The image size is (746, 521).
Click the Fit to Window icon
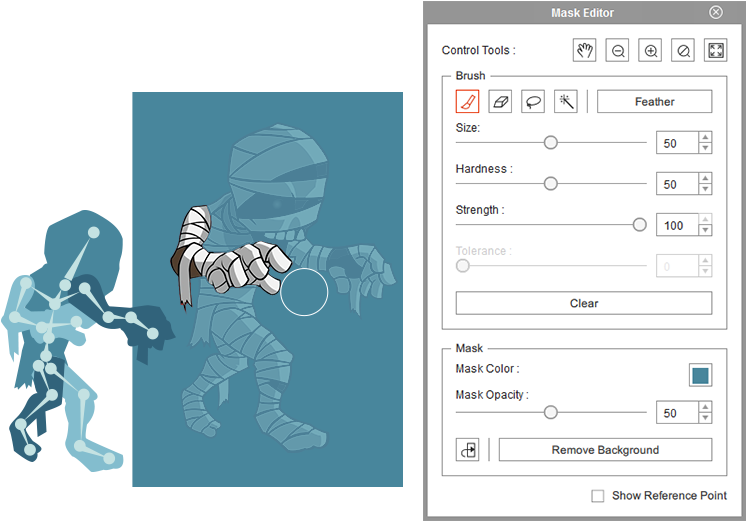[x=715, y=51]
